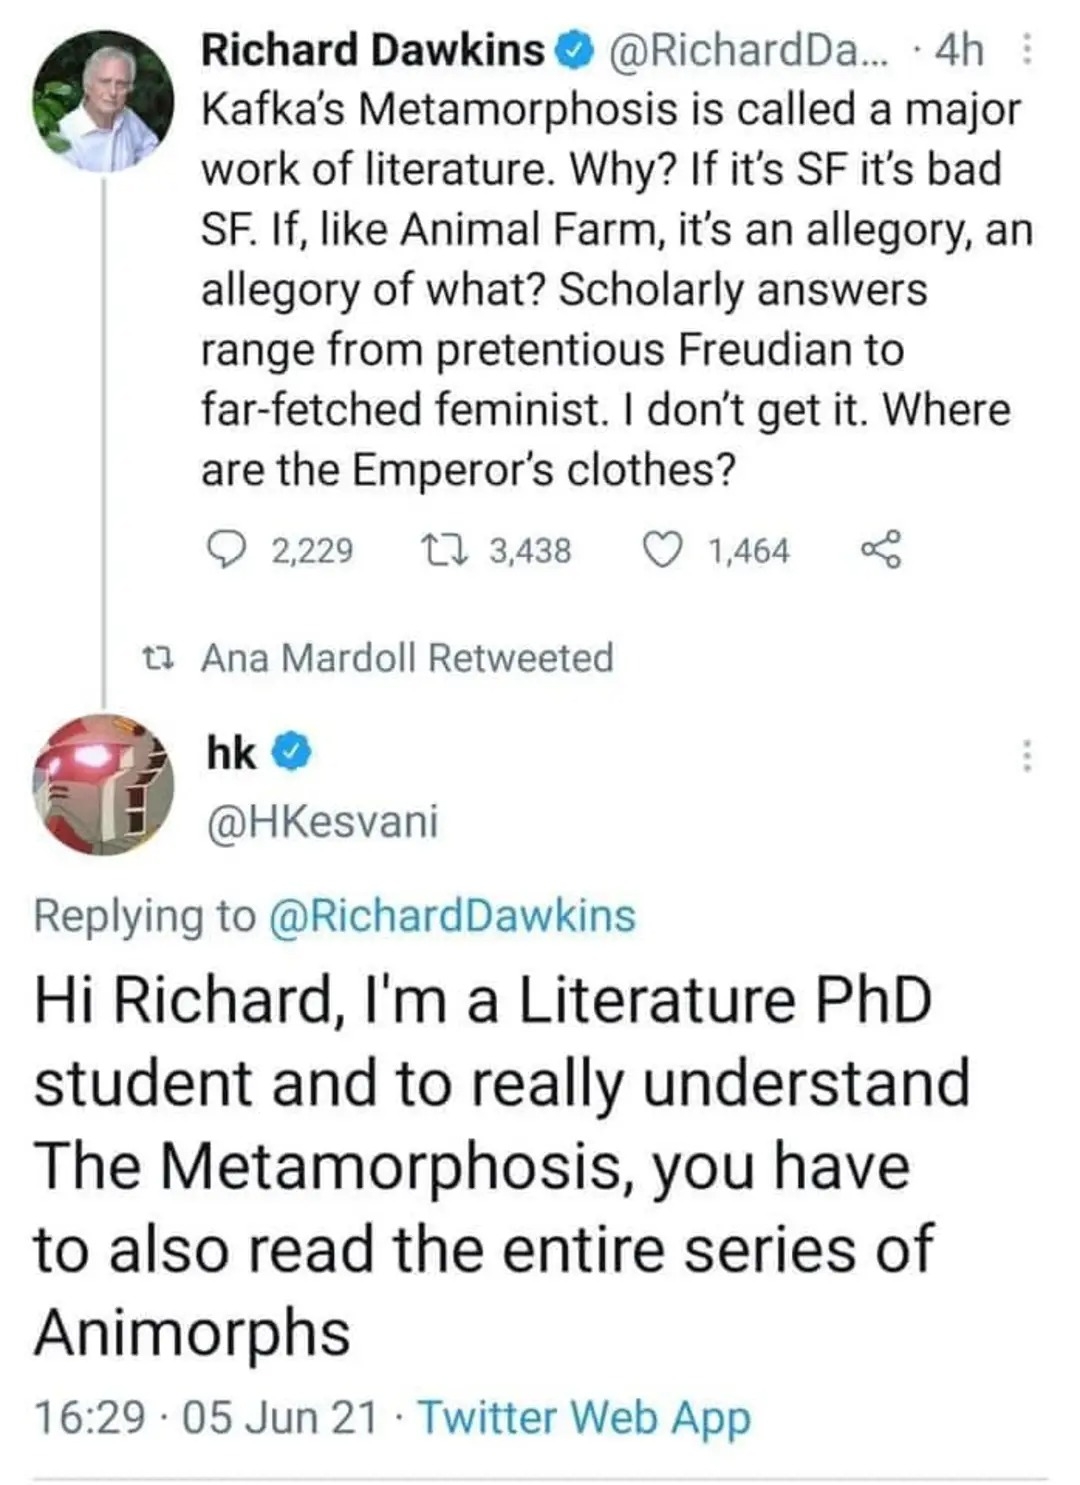Click hk's blue verified badge
1080x1485 pixels.
(291, 753)
